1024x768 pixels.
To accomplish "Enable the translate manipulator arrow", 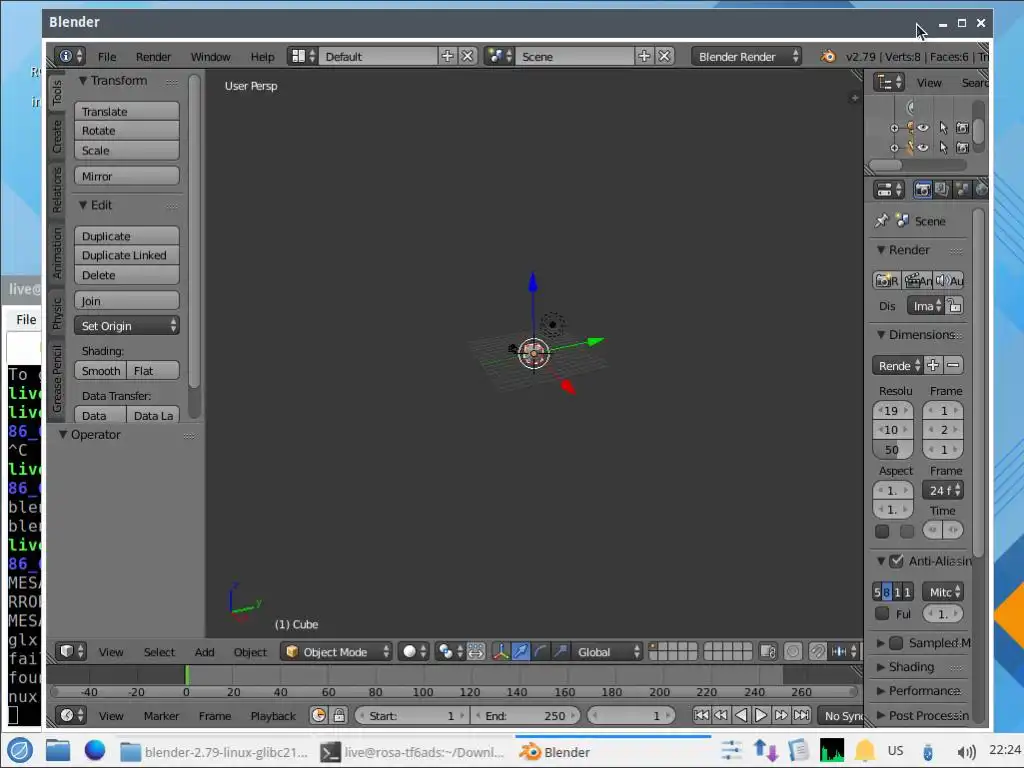I will [520, 651].
